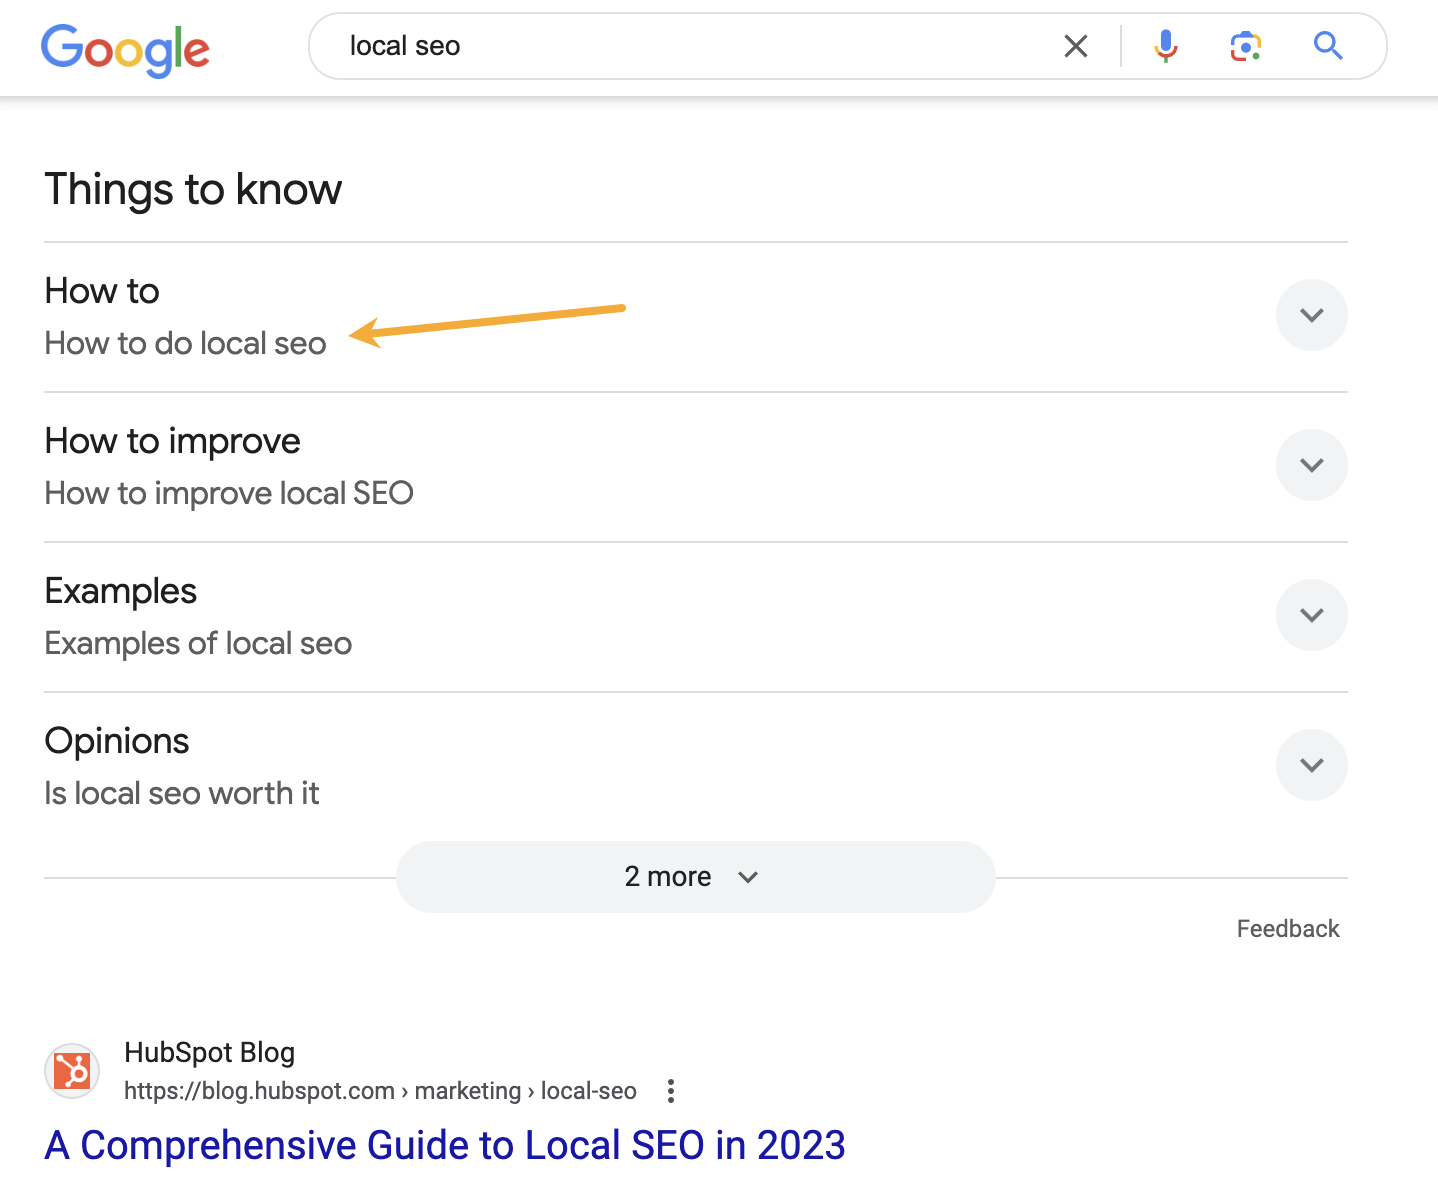Screen dimensions: 1438x1178
Task: Open the HubSpot local SEO guide link
Action: click(446, 1144)
